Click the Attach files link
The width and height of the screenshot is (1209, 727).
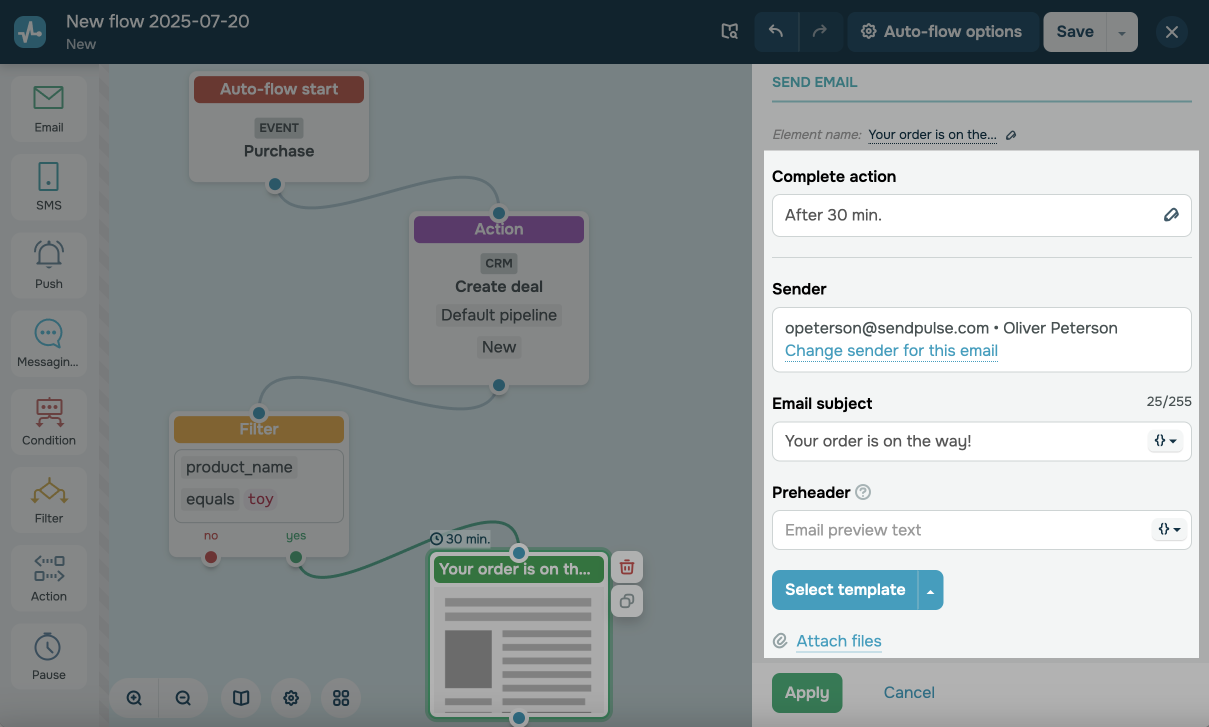click(838, 641)
